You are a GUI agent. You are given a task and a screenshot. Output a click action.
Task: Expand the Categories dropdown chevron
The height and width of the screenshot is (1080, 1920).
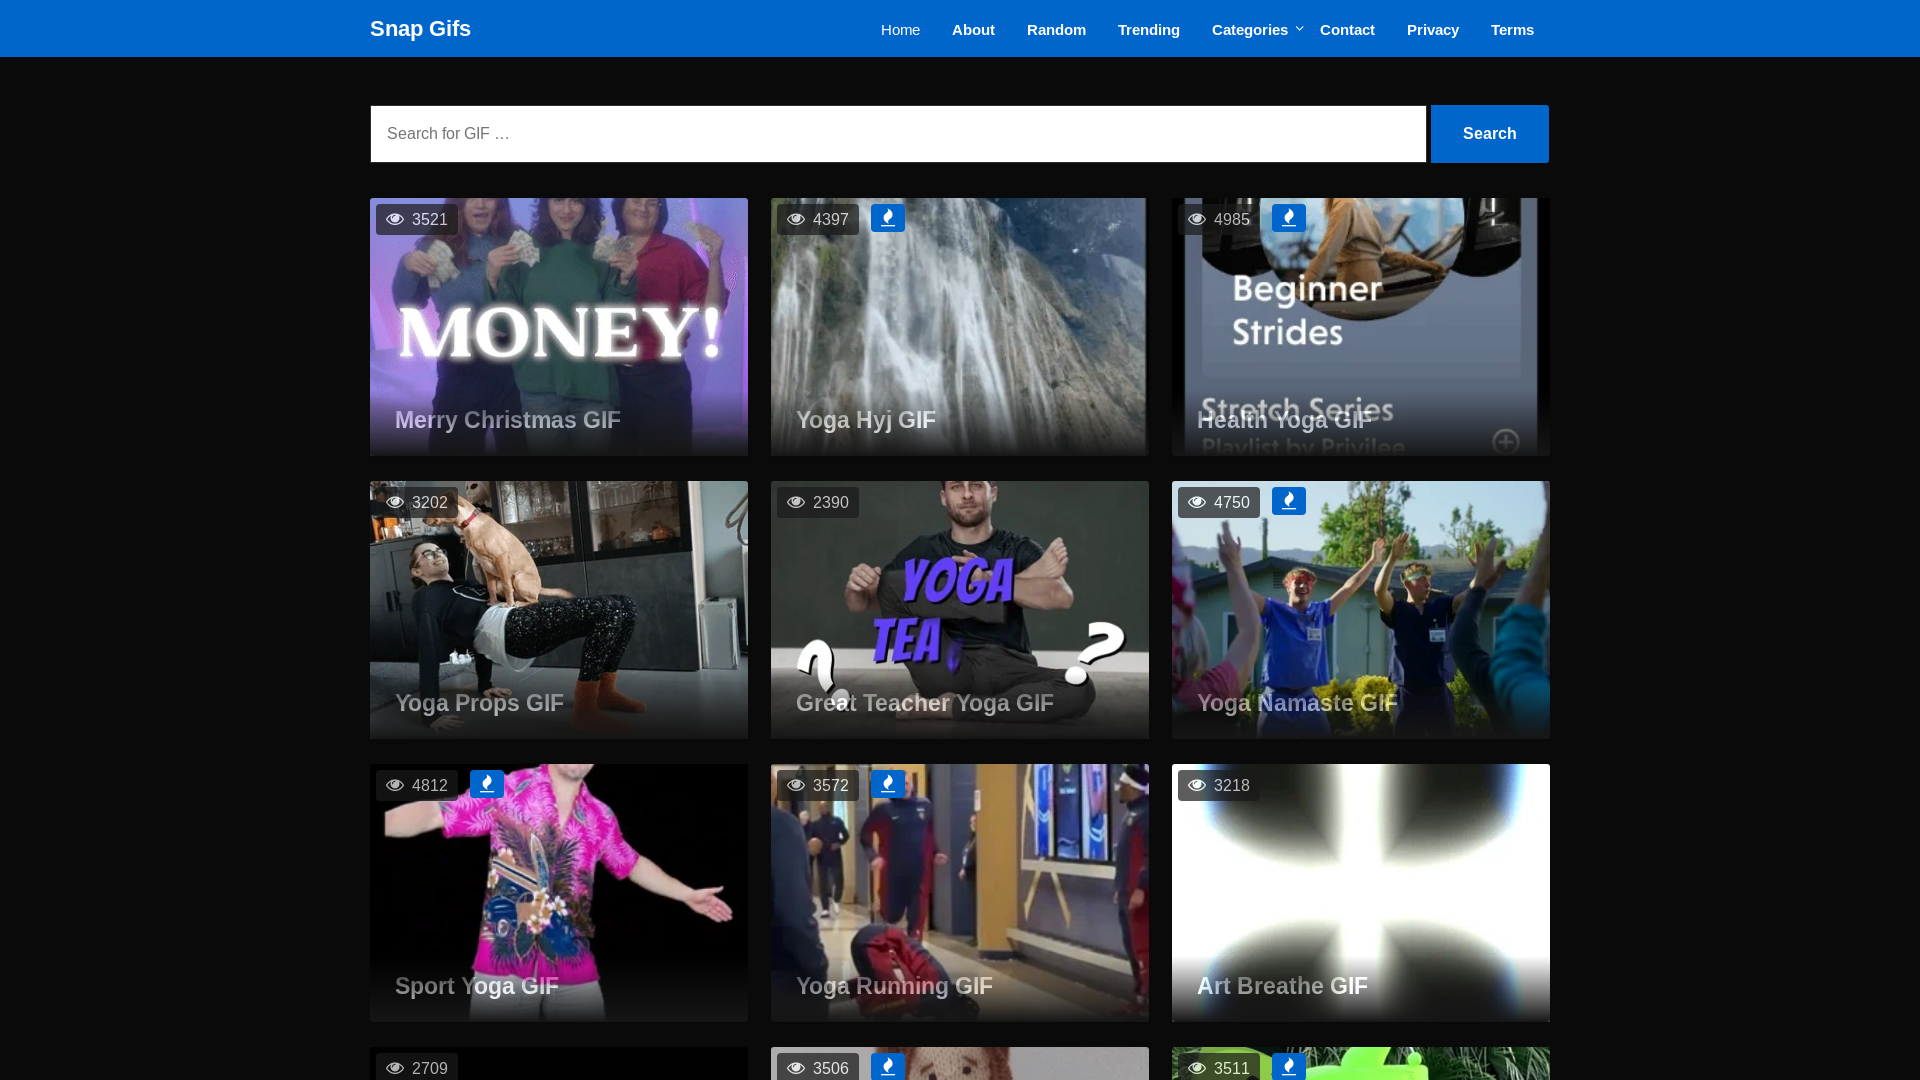(x=1299, y=29)
